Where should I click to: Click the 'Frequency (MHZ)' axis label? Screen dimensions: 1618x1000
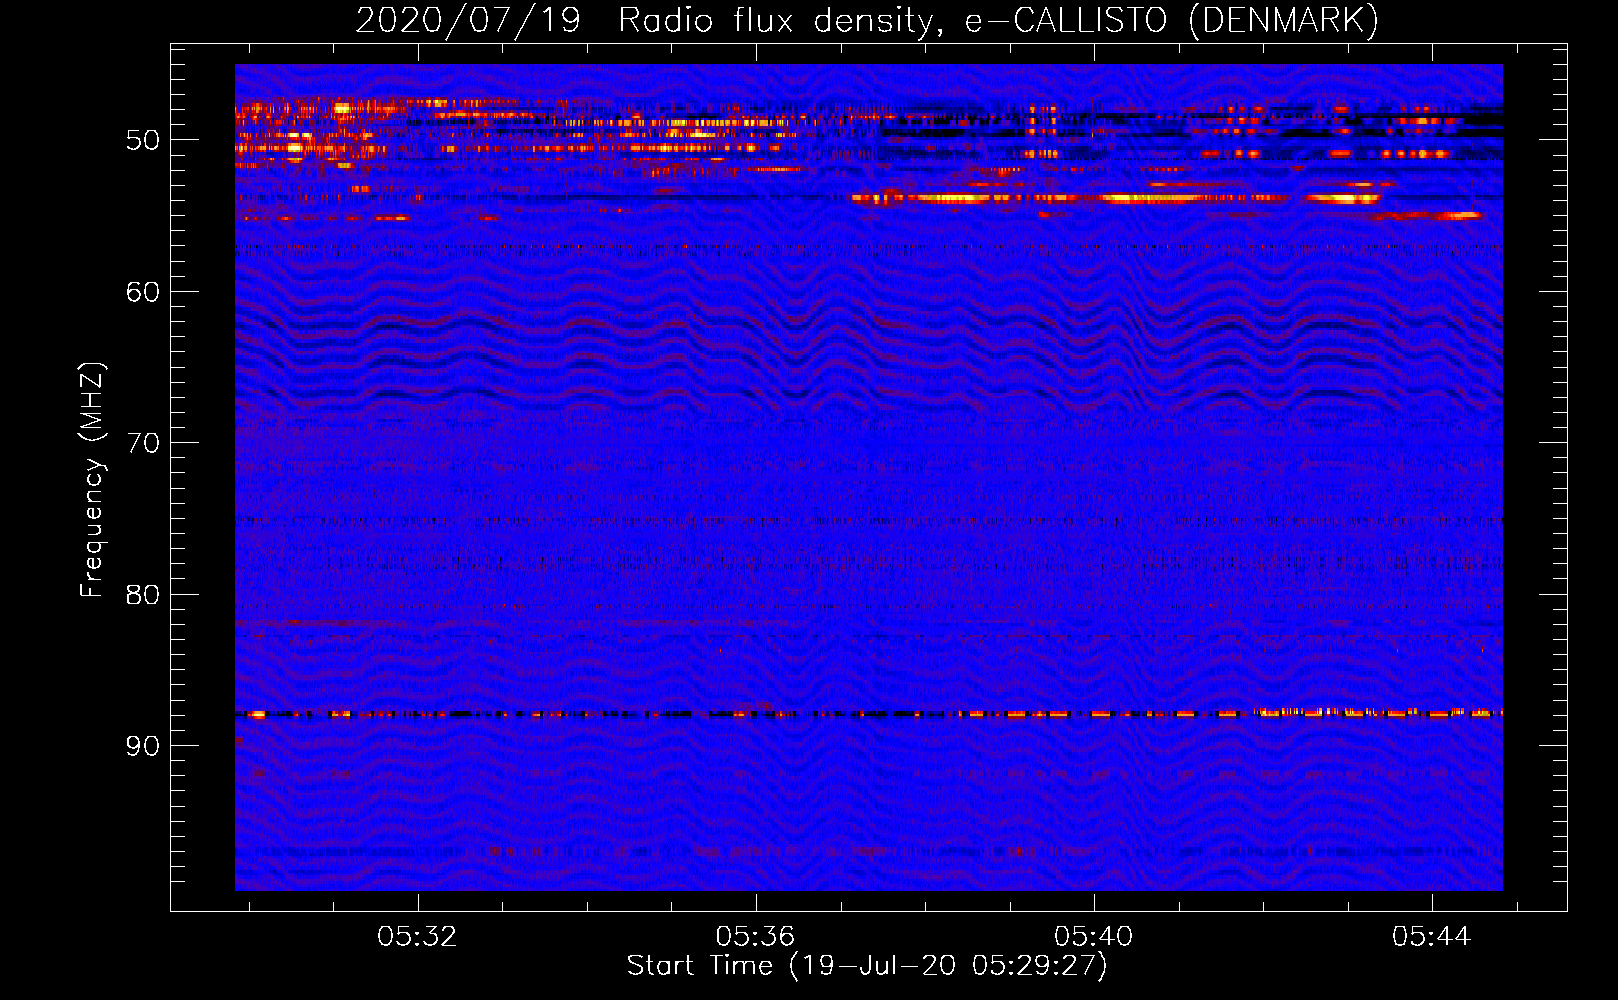pos(92,480)
